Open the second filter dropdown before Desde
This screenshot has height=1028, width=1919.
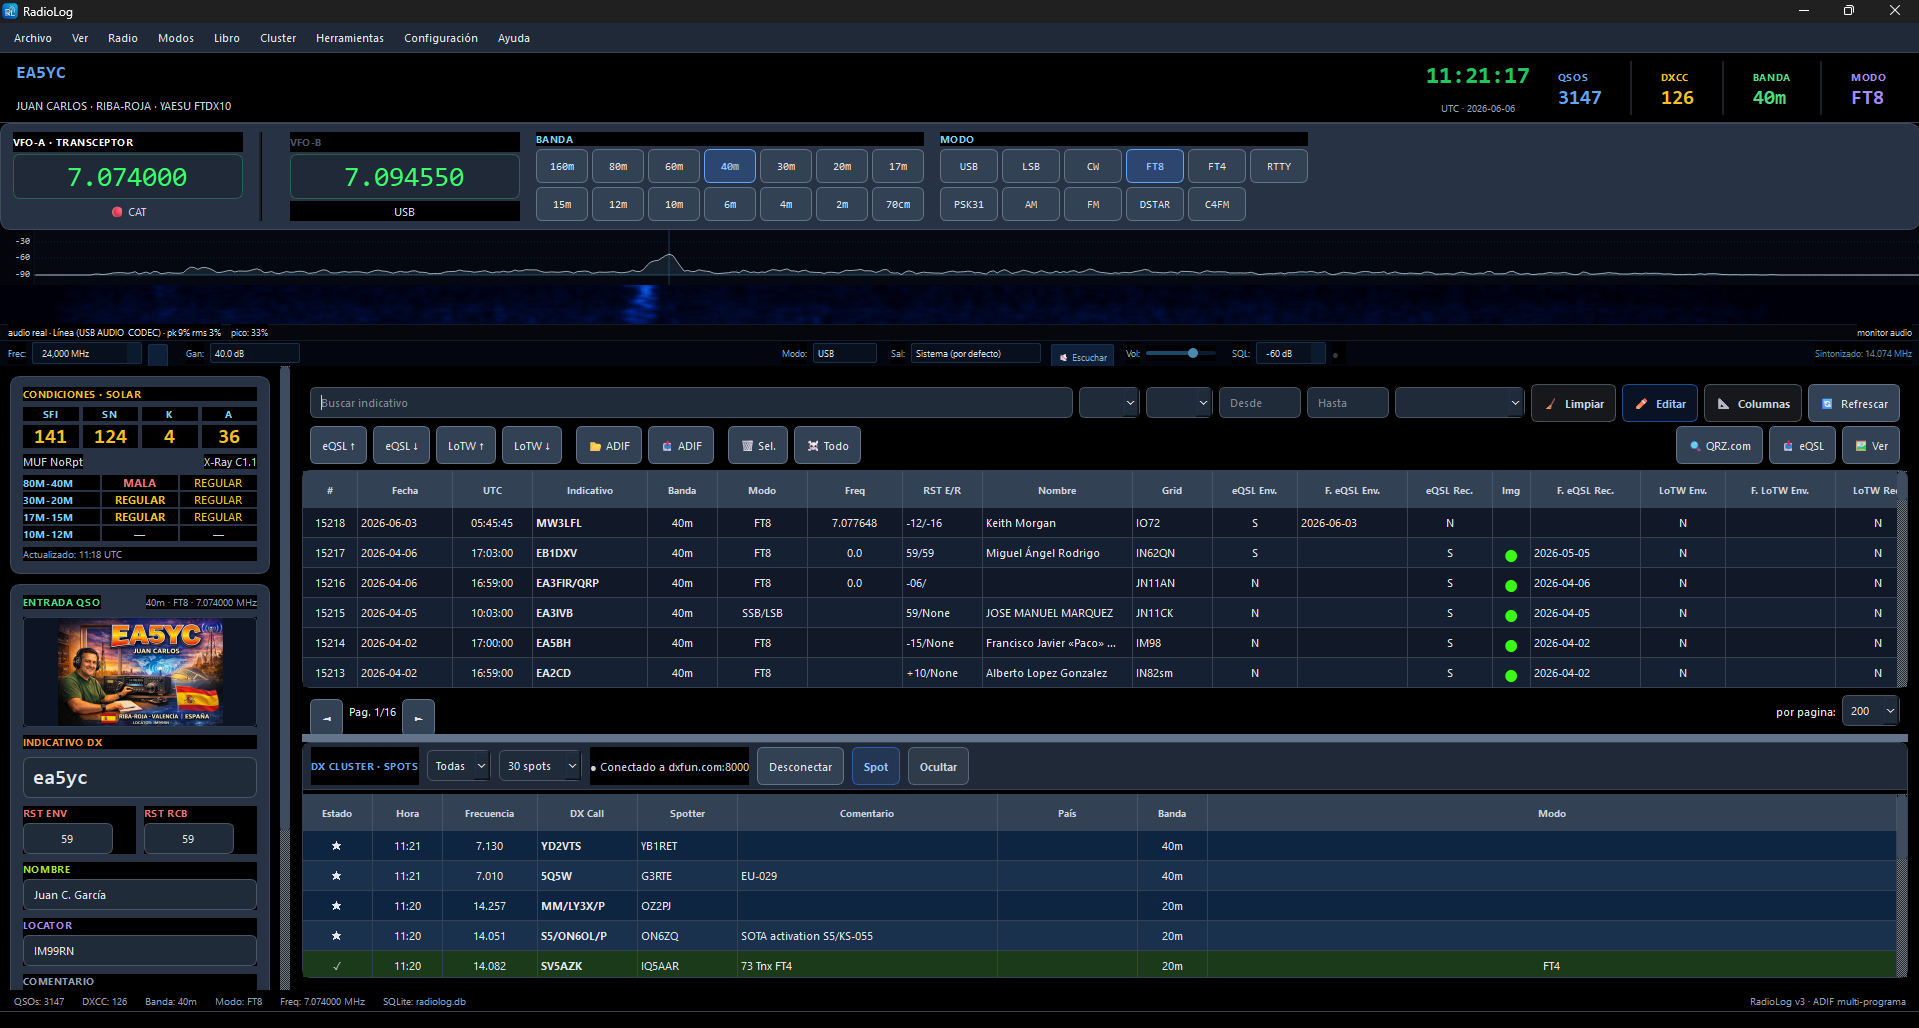(x=1179, y=403)
